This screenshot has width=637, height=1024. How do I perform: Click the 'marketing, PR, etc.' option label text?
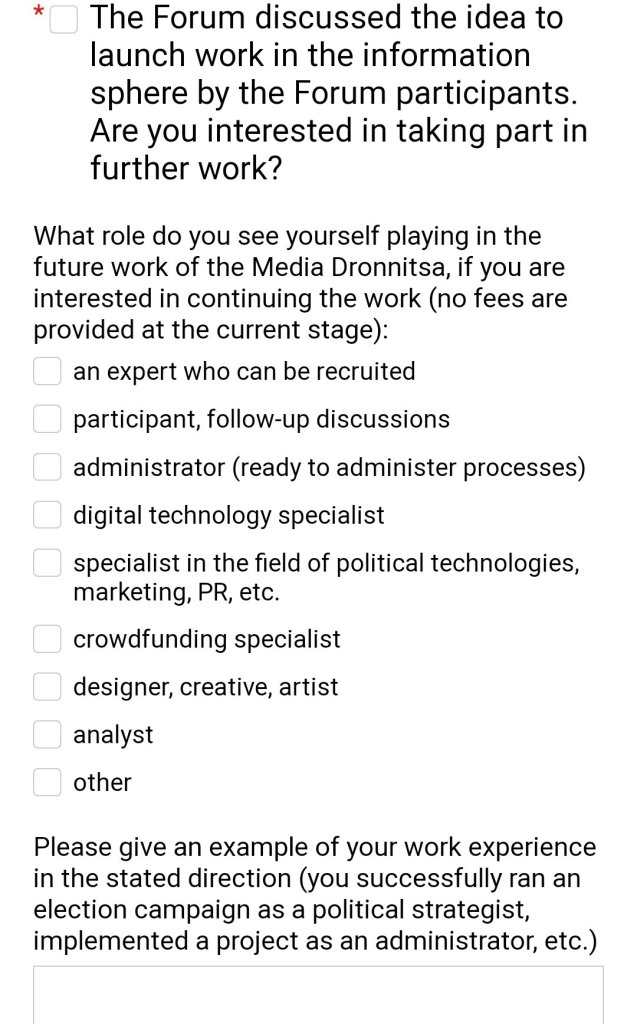pyautogui.click(x=176, y=591)
